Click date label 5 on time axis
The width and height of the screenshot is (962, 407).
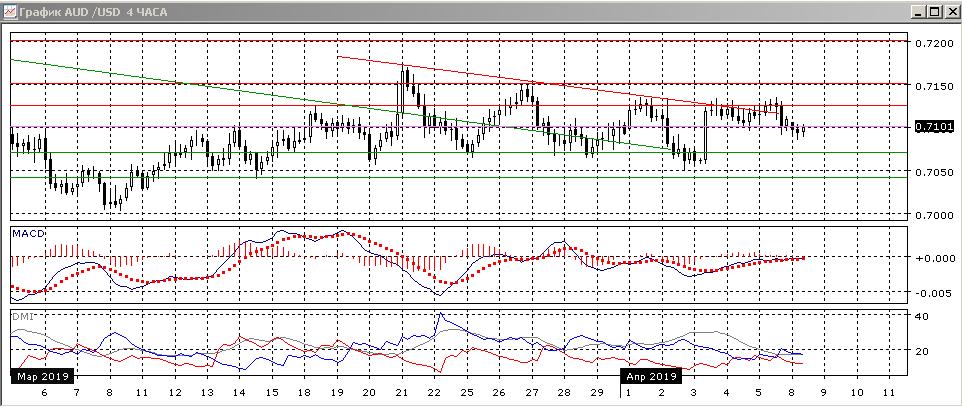[759, 392]
